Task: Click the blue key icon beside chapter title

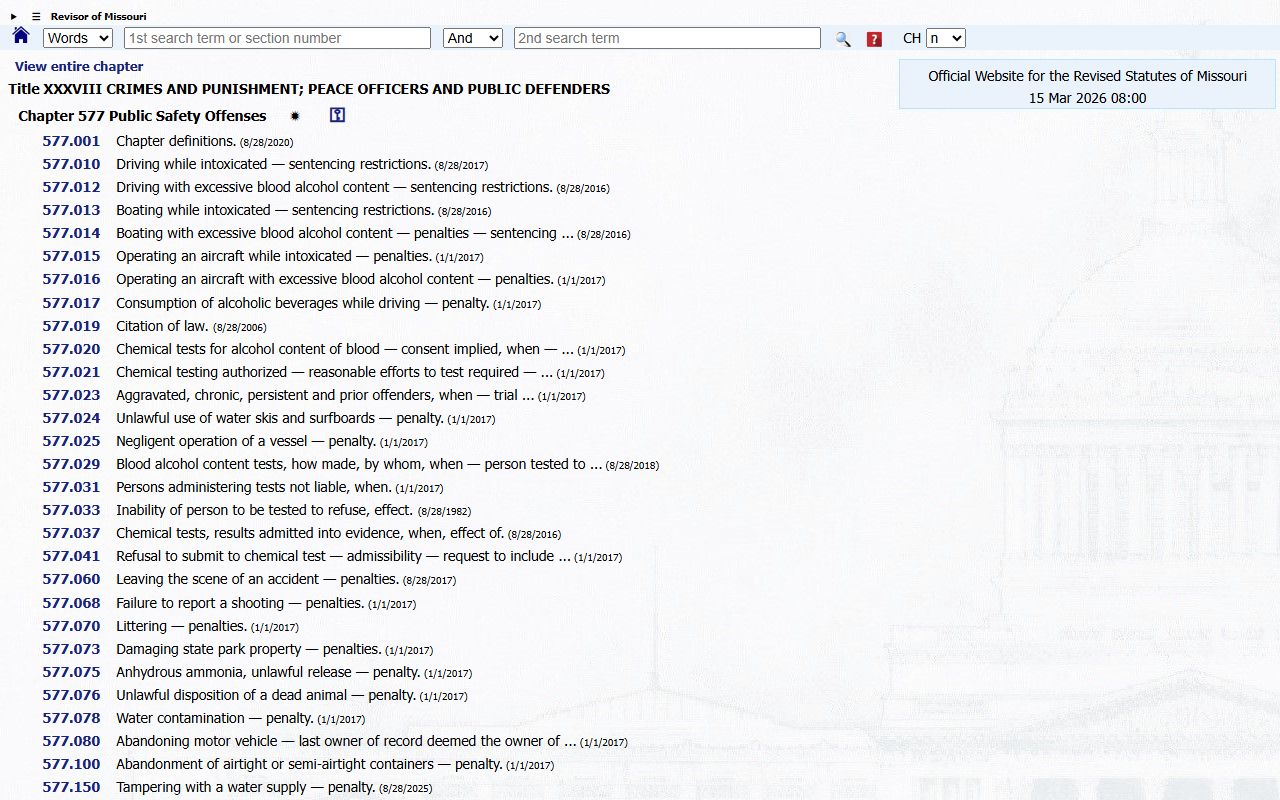Action: [337, 116]
